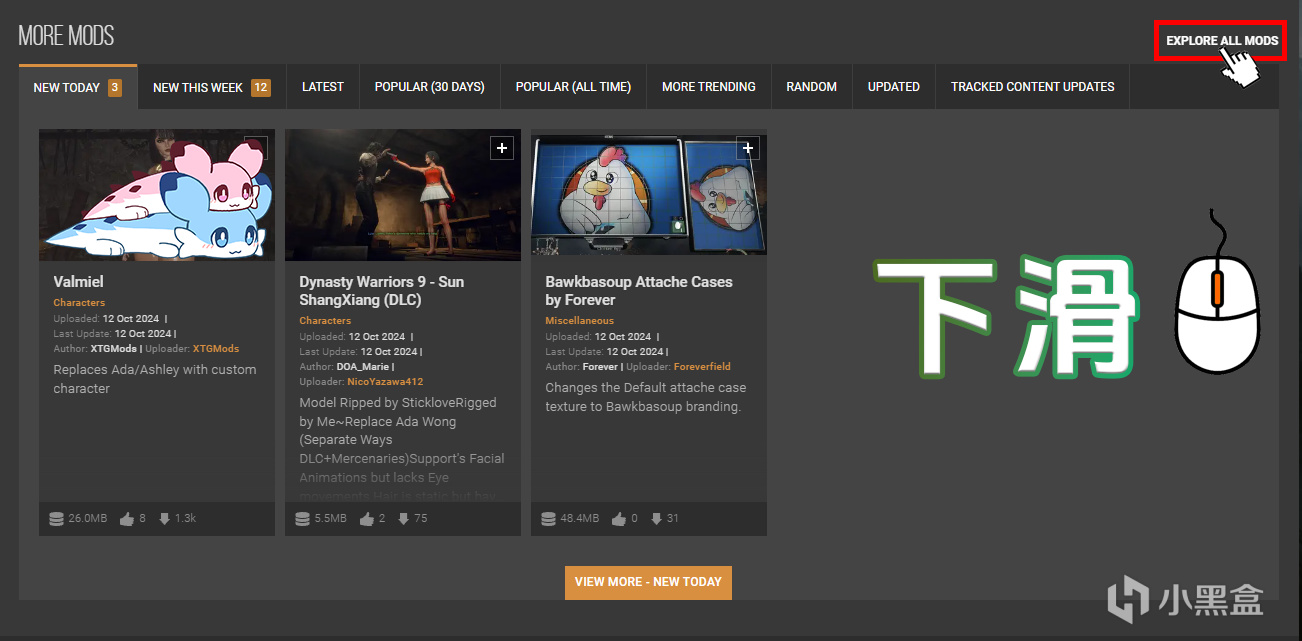
Task: Click the Explore All Mods link
Action: click(1222, 41)
